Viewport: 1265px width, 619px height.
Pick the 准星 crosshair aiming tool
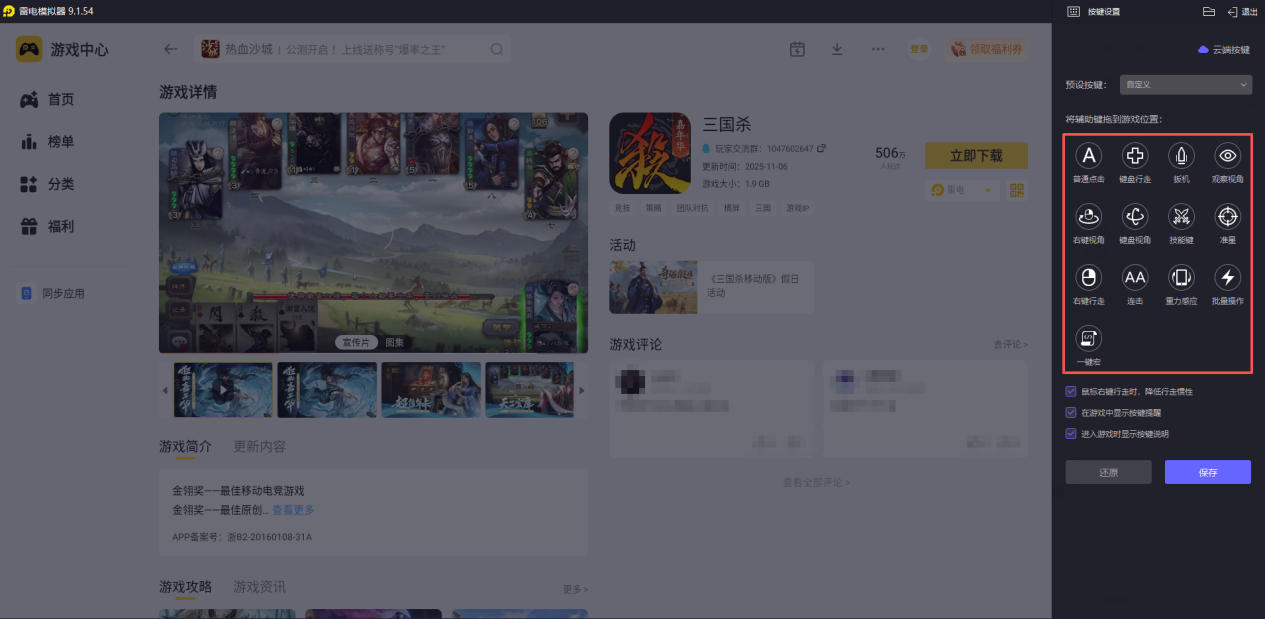1227,217
